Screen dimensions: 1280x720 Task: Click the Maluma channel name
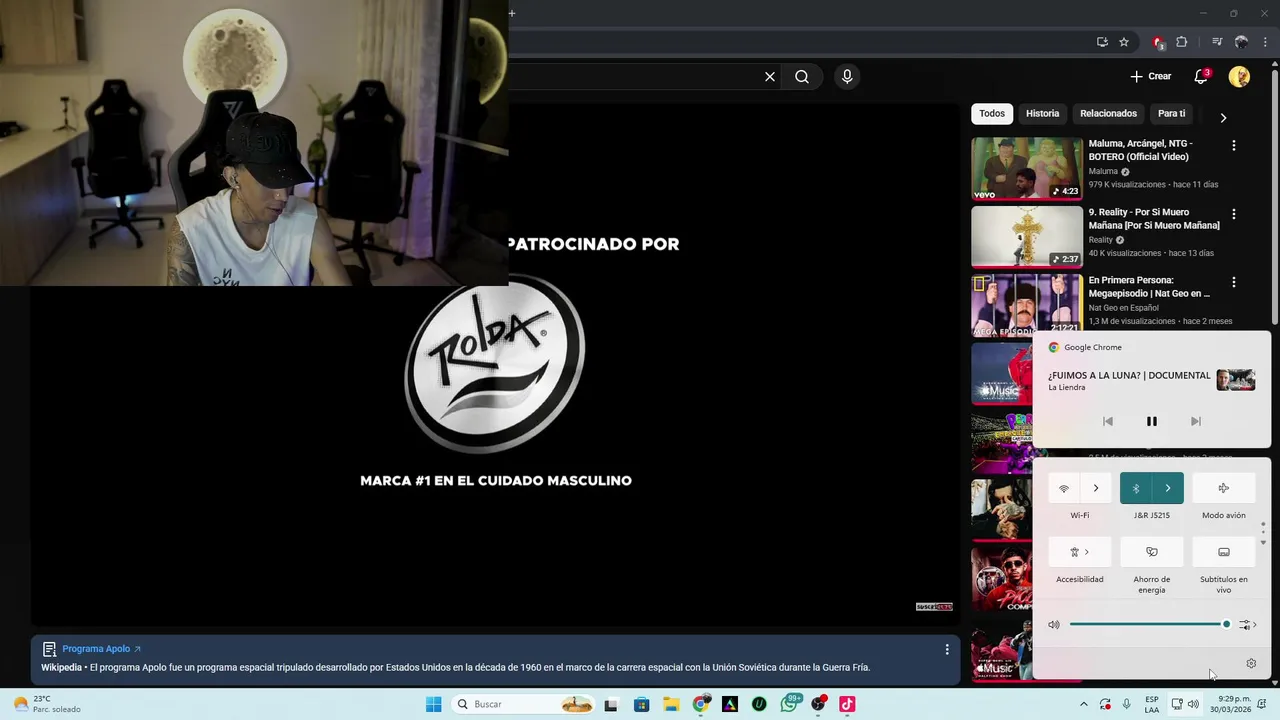[x=1103, y=171]
